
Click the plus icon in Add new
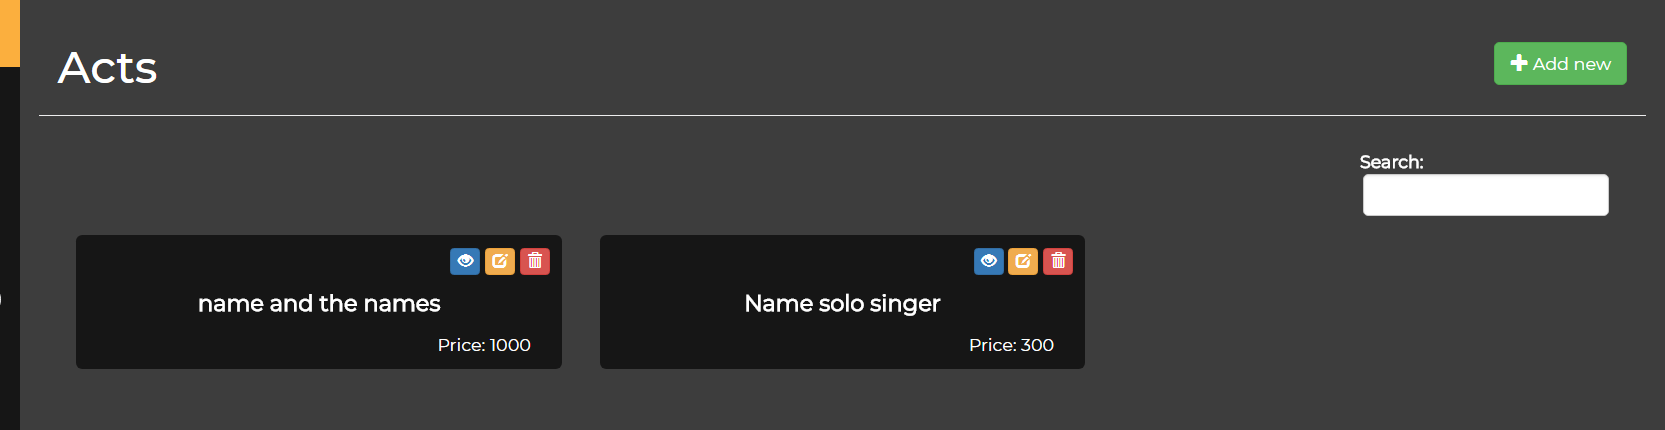tap(1519, 63)
